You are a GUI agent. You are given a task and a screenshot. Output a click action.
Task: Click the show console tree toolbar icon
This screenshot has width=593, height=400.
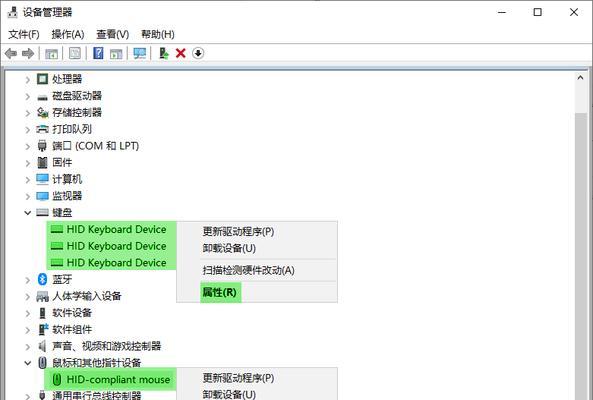[51, 53]
